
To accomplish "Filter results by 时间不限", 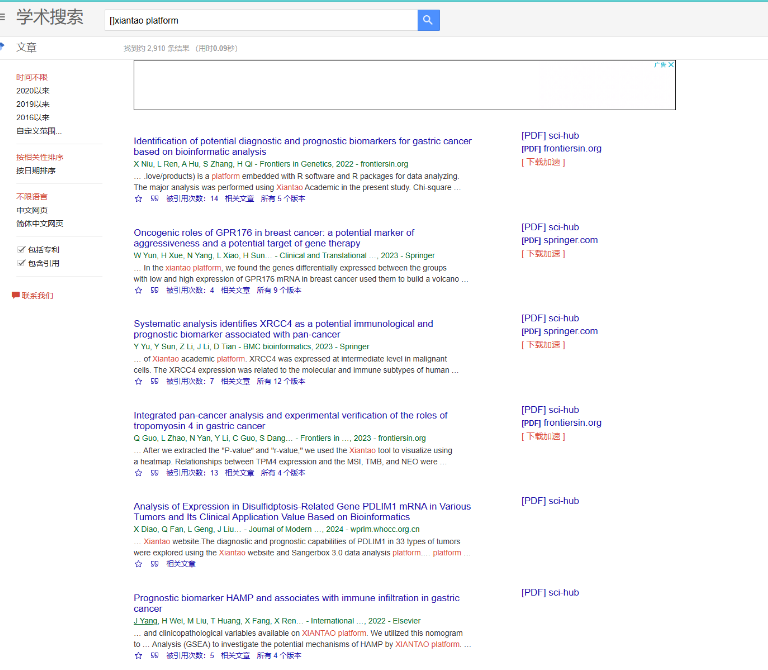I will [x=32, y=77].
